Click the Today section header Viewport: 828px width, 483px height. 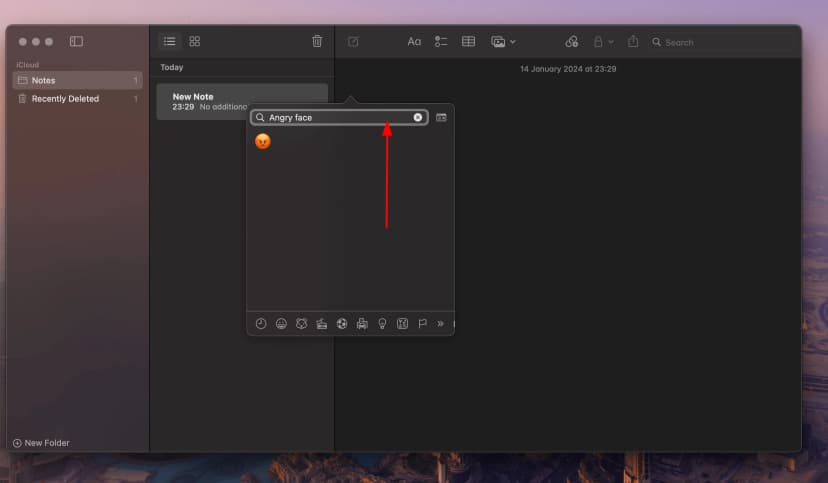pos(172,68)
